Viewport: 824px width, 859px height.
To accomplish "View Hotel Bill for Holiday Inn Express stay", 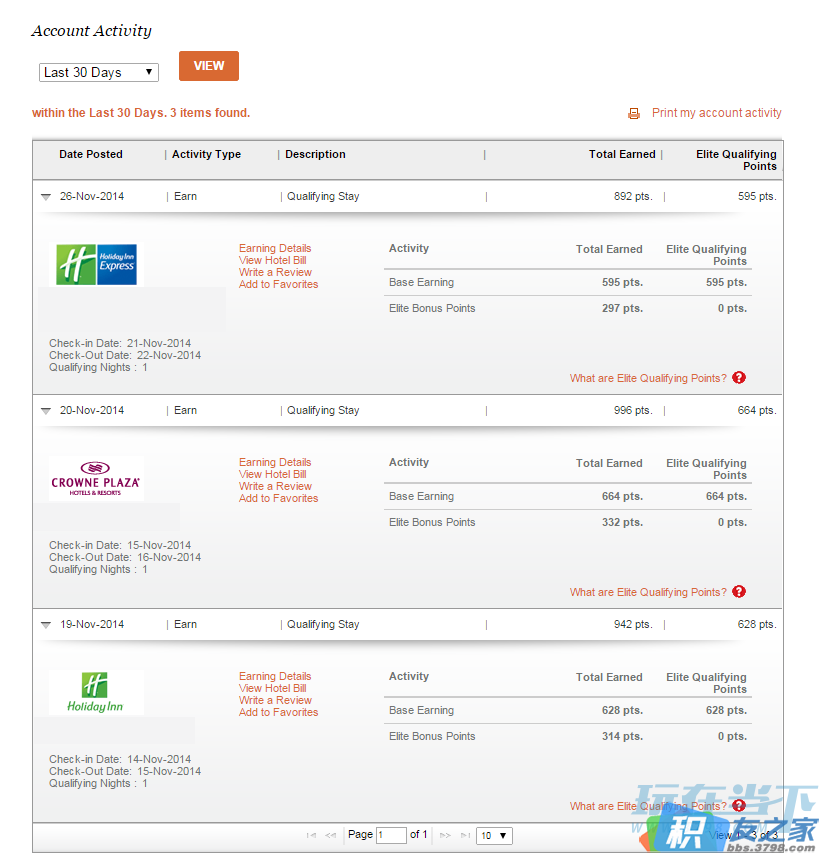I will pos(273,260).
